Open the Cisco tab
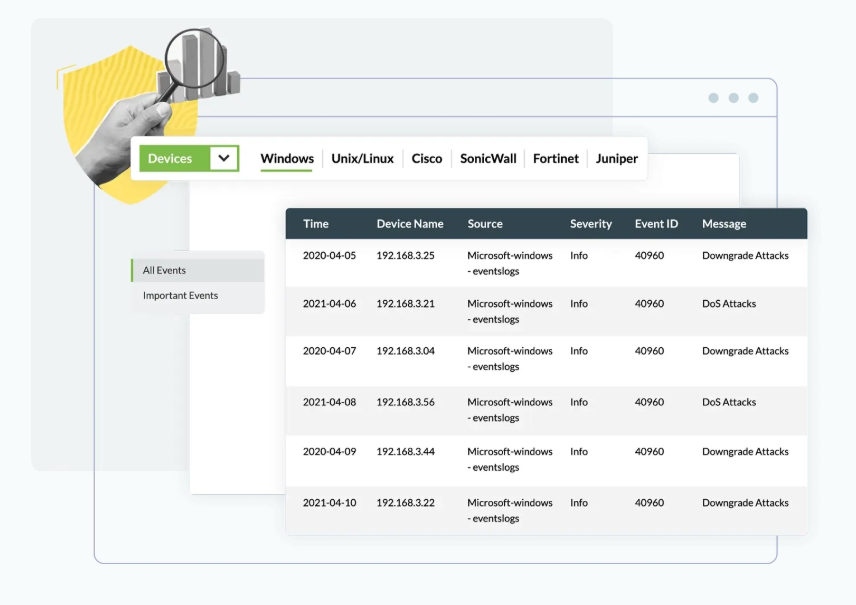Screen dimensions: 856x605 [x=427, y=158]
